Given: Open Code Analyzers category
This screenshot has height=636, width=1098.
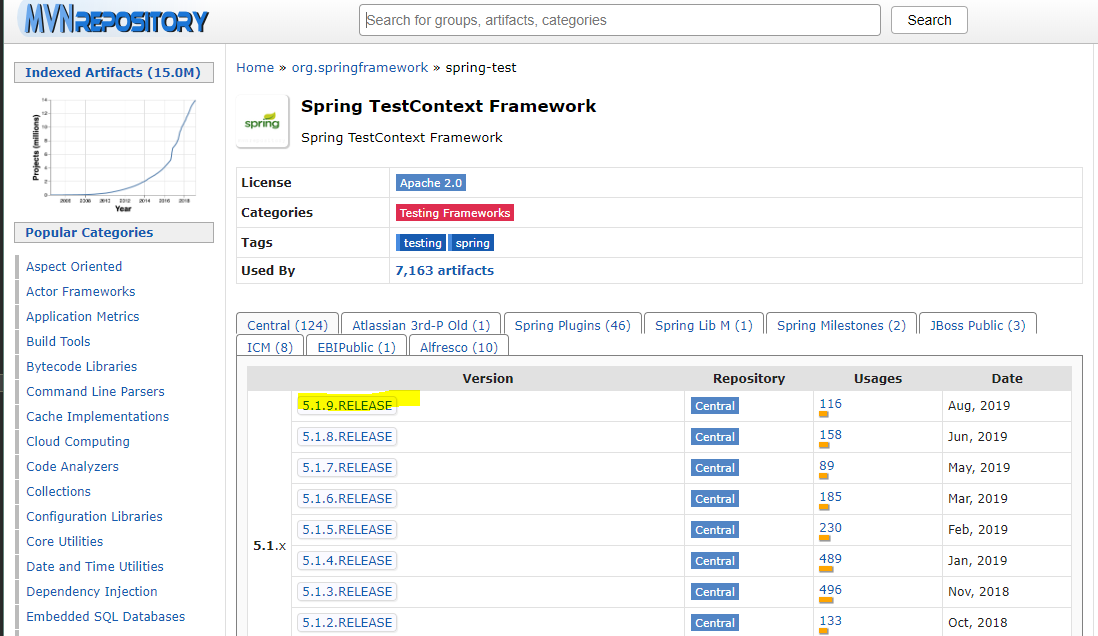Looking at the screenshot, I should click(72, 466).
